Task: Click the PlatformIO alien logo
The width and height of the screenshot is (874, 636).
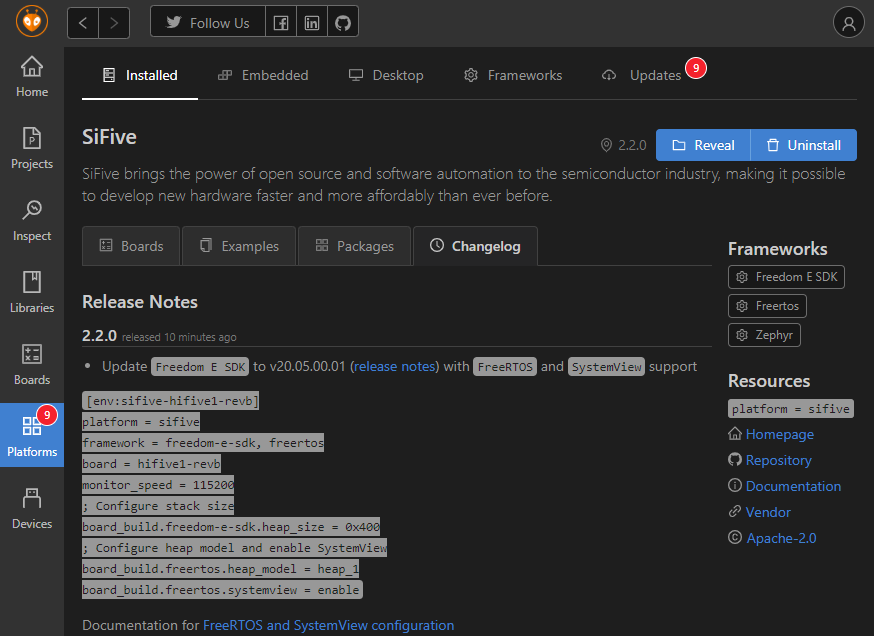Action: 32,22
